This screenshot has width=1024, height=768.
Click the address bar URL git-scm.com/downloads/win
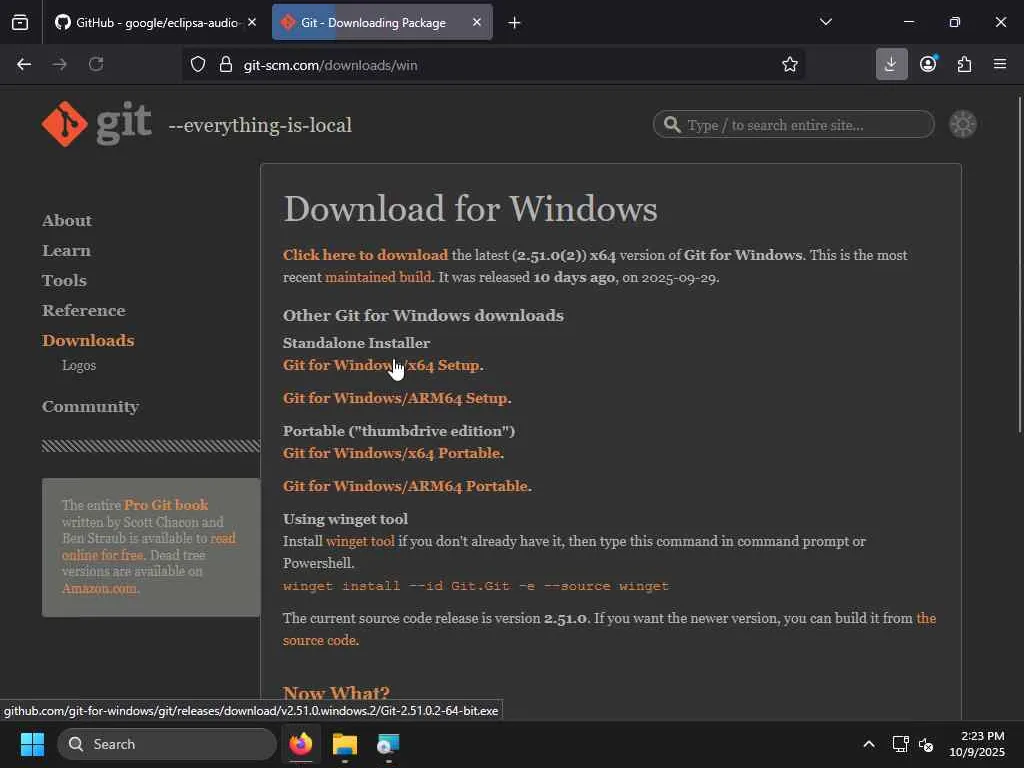click(x=330, y=65)
